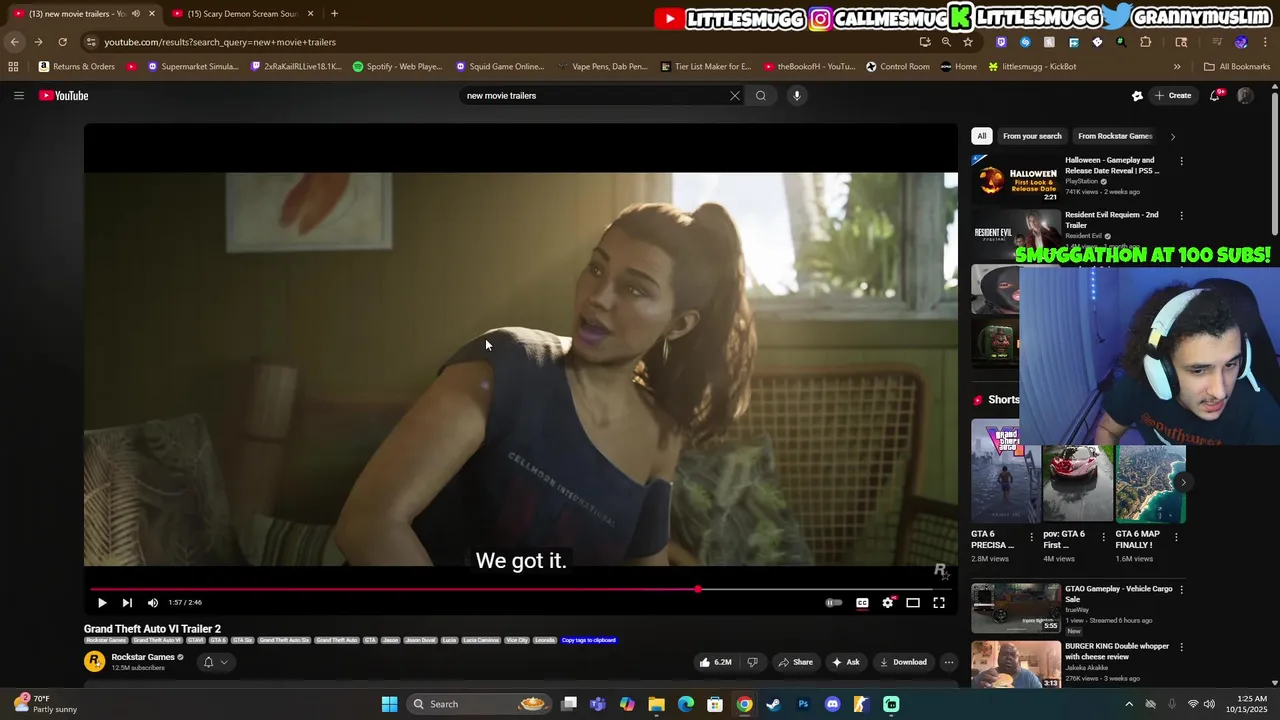
Task: Play the GTA VI trailer video
Action: pos(102,603)
